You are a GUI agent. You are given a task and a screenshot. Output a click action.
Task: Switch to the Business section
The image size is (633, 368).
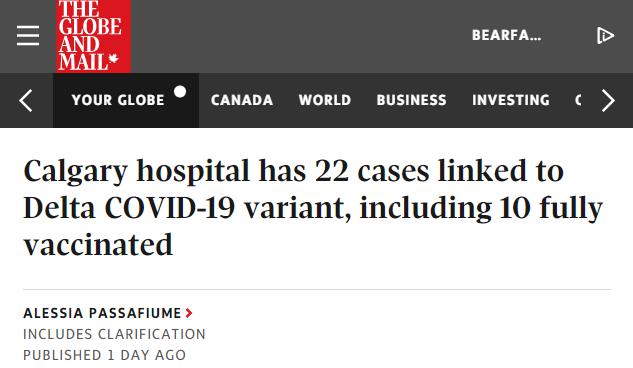(411, 100)
